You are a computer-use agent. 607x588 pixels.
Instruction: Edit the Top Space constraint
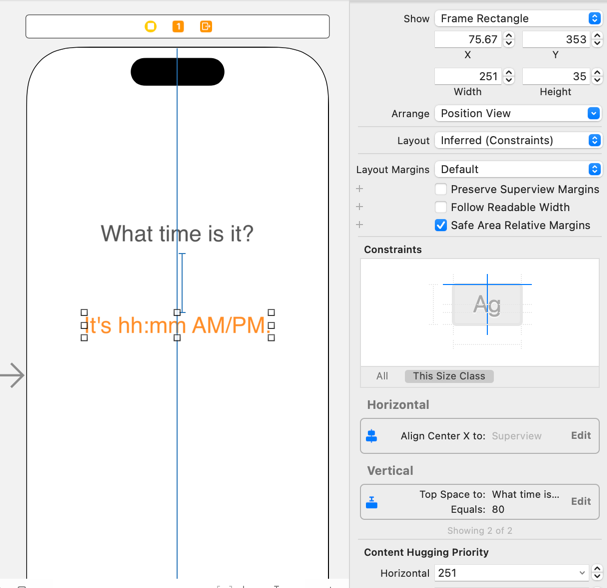580,502
